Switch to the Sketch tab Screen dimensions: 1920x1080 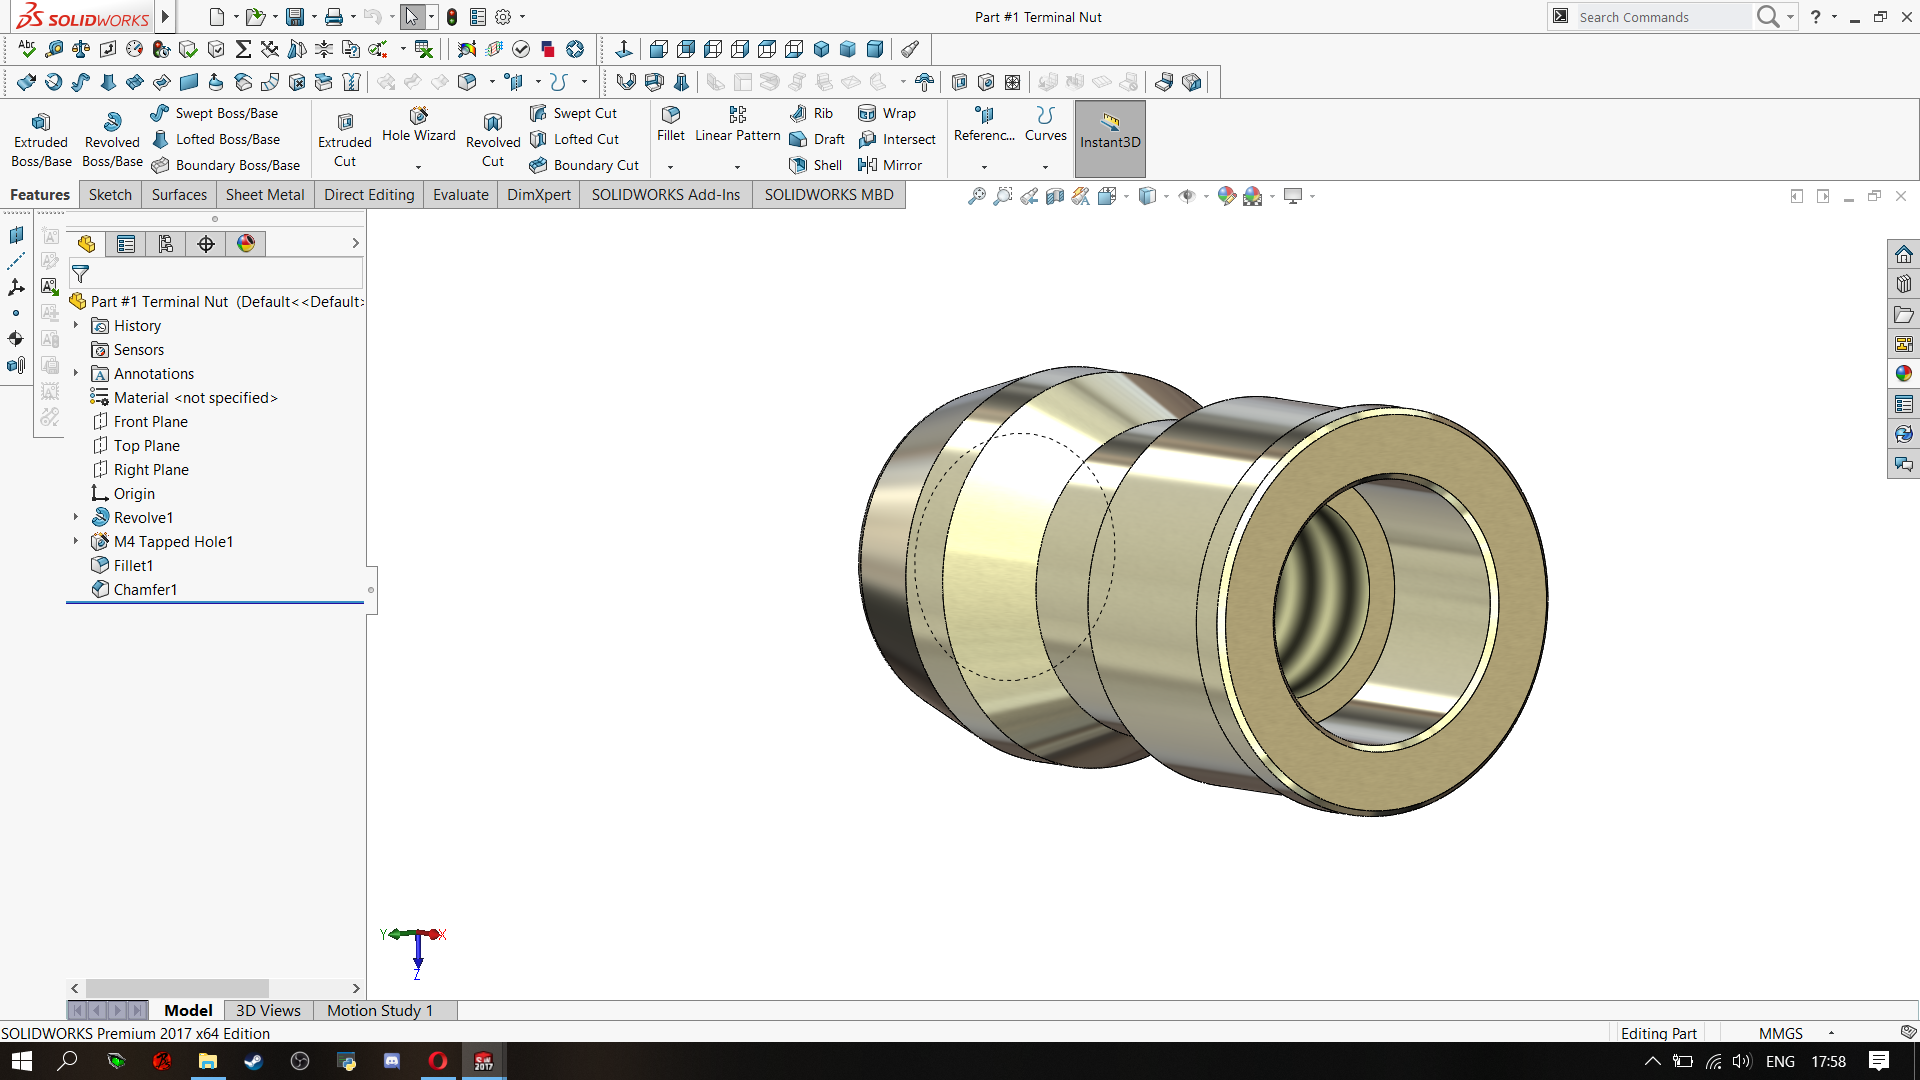click(110, 195)
